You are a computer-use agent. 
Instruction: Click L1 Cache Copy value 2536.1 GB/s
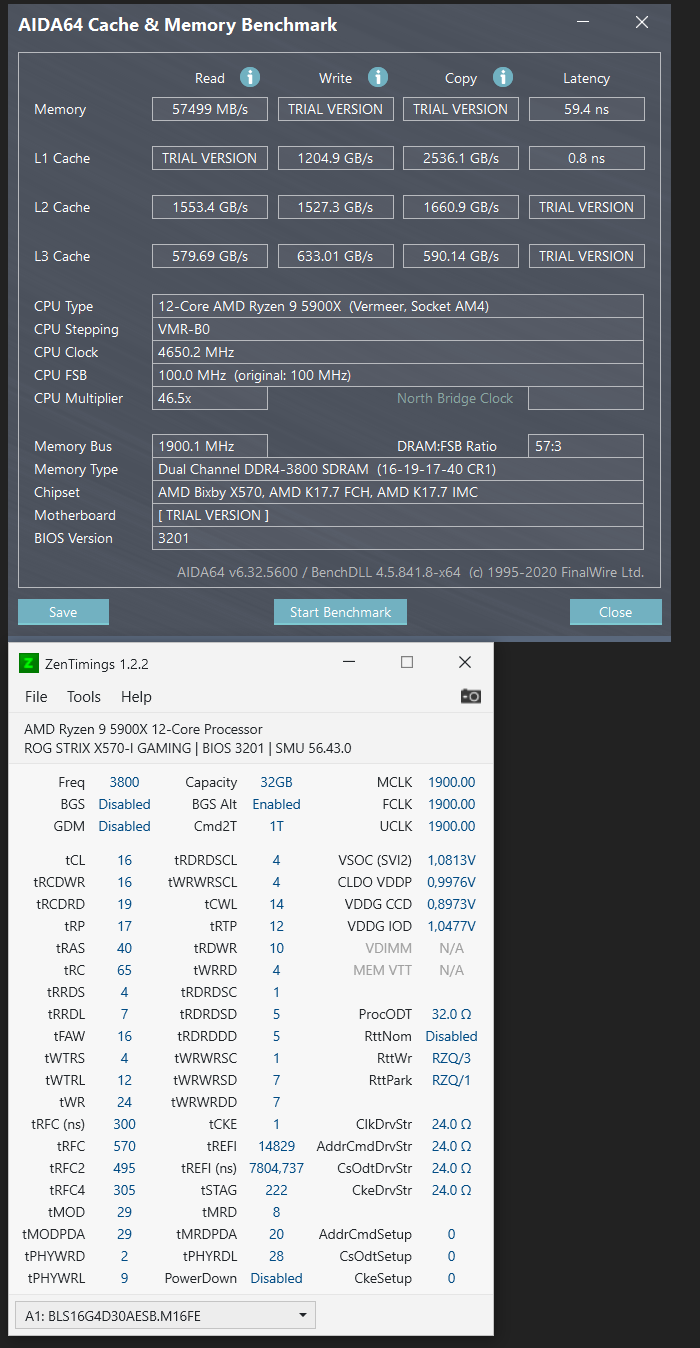click(x=461, y=158)
